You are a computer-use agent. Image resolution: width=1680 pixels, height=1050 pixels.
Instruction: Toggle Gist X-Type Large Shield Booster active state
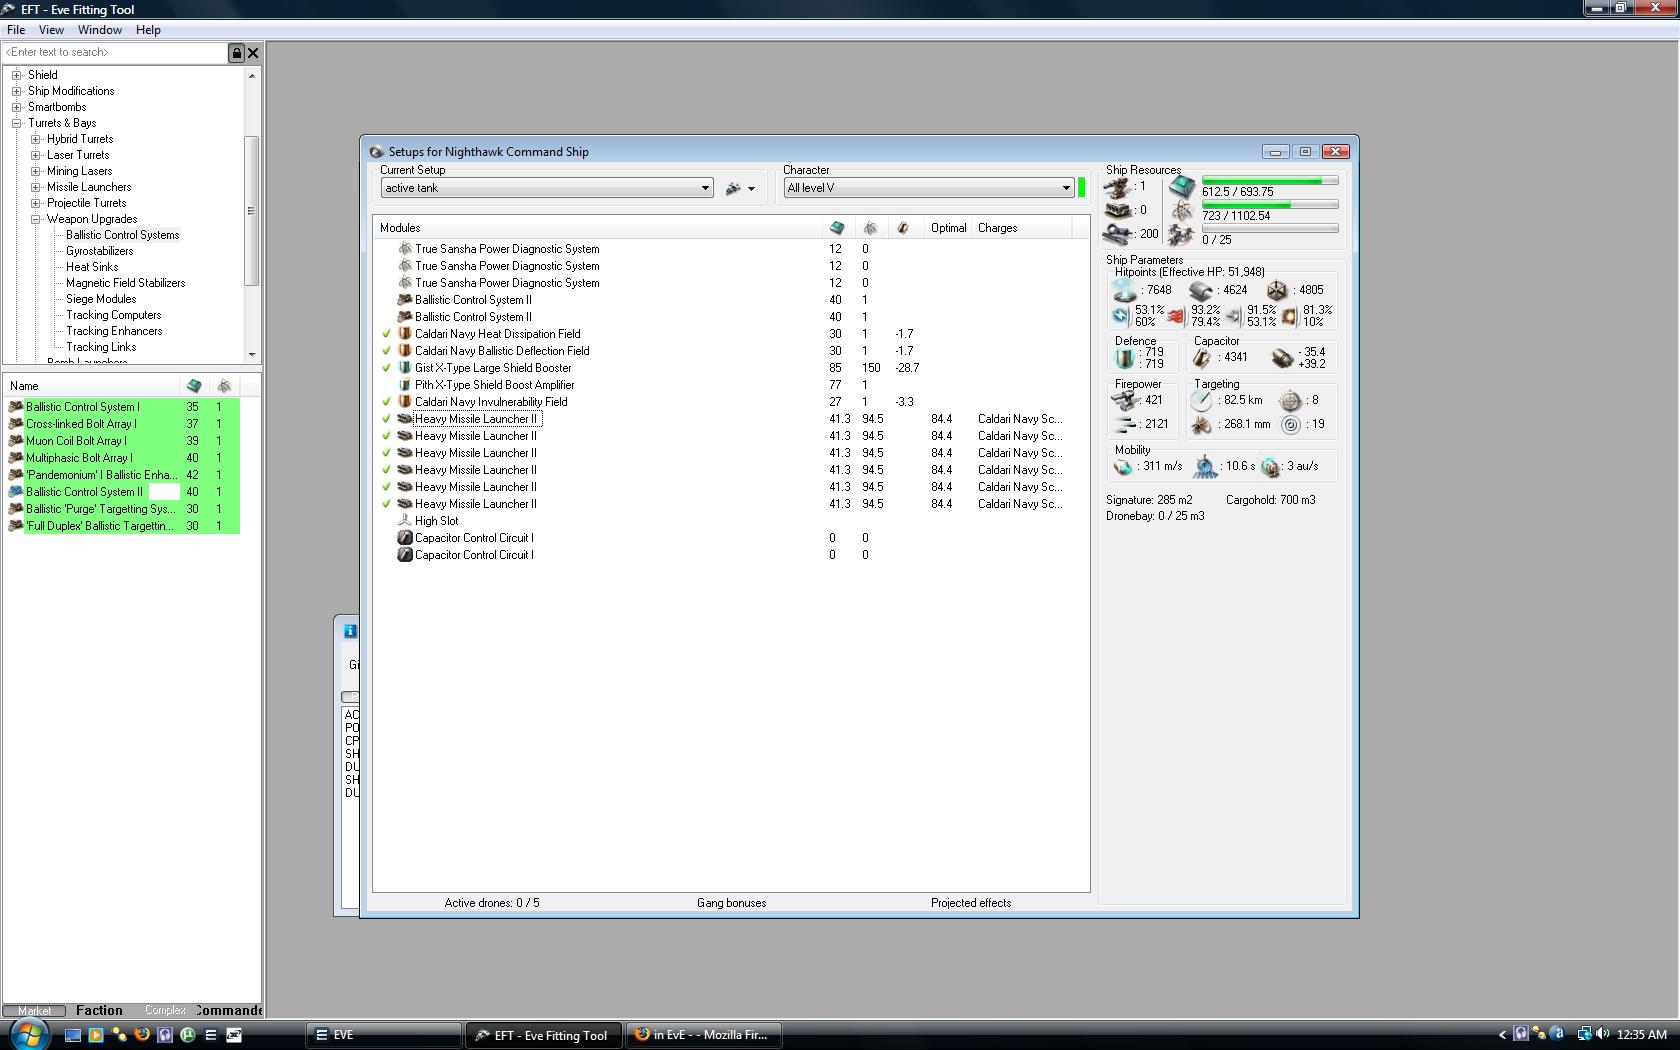(x=386, y=368)
